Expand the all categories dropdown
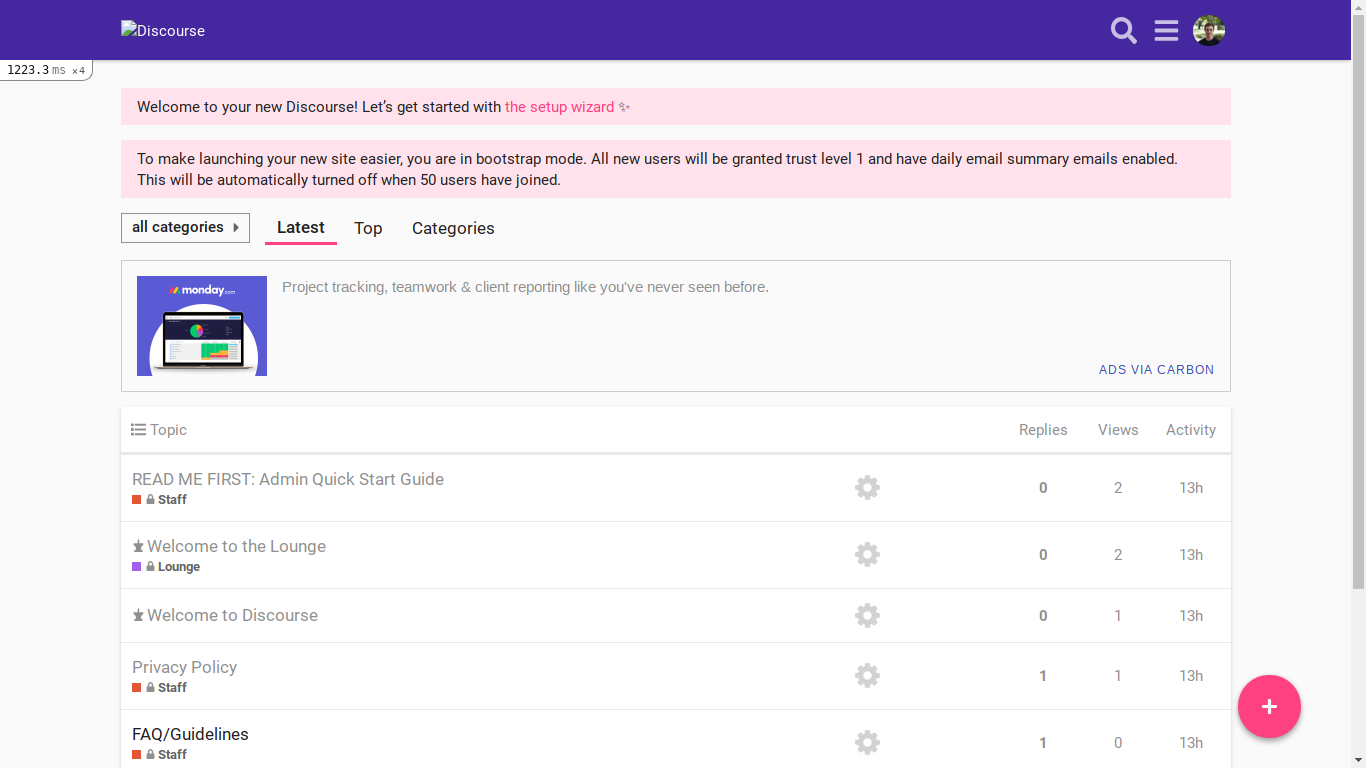This screenshot has width=1366, height=768. point(185,228)
